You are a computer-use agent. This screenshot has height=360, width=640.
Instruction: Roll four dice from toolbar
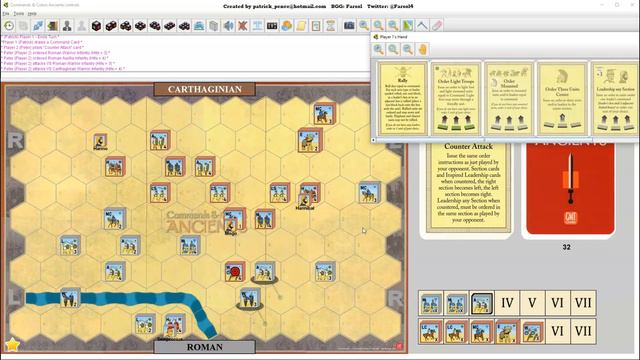(x=140, y=26)
